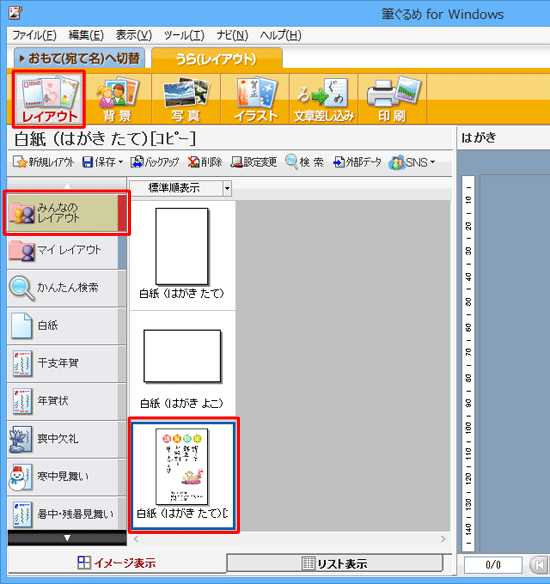Select the イラスト illustration tool

[255, 99]
